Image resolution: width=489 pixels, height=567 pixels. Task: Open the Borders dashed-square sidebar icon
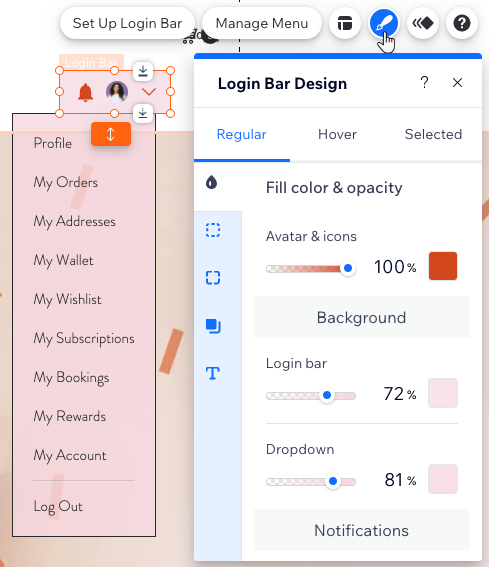pyautogui.click(x=213, y=230)
